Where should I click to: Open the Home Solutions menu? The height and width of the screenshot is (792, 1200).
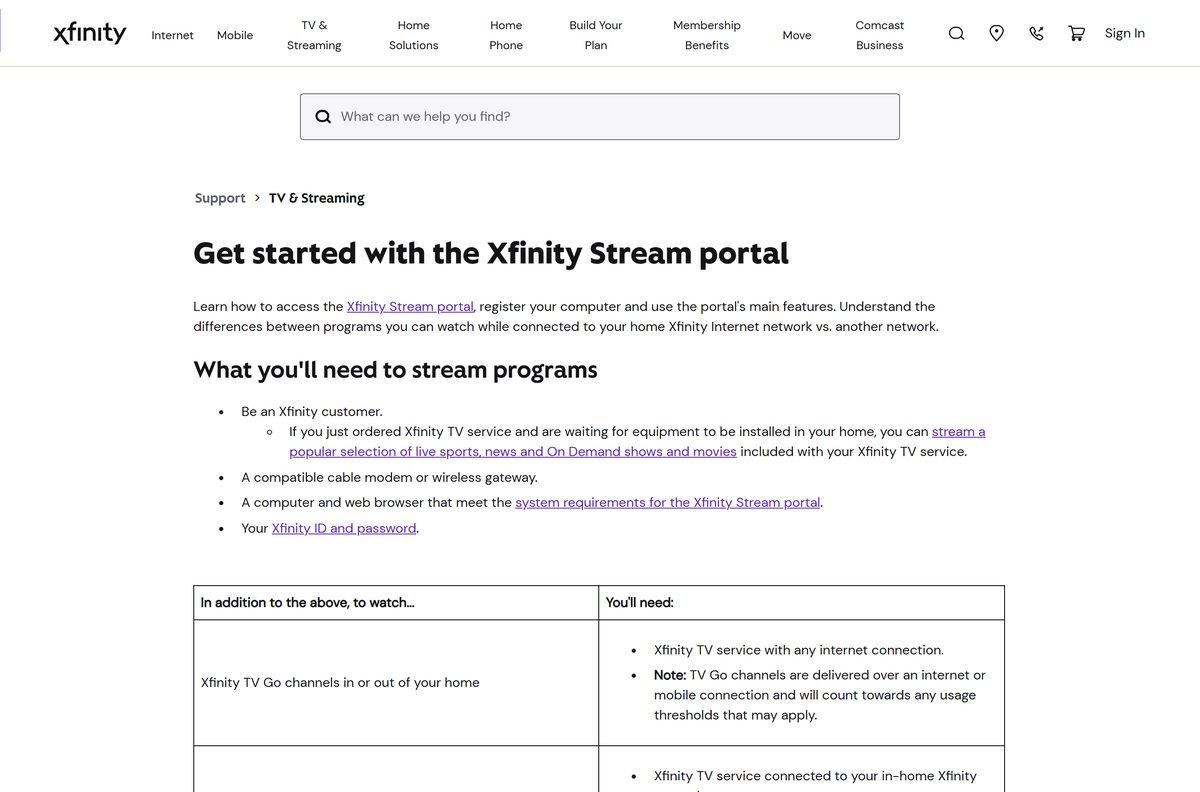pos(413,35)
